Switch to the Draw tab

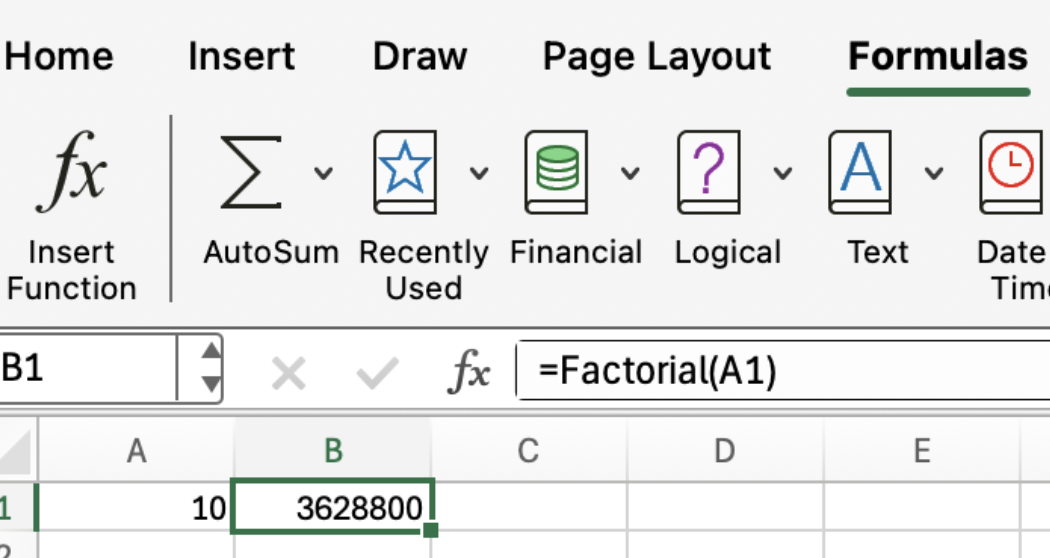420,56
